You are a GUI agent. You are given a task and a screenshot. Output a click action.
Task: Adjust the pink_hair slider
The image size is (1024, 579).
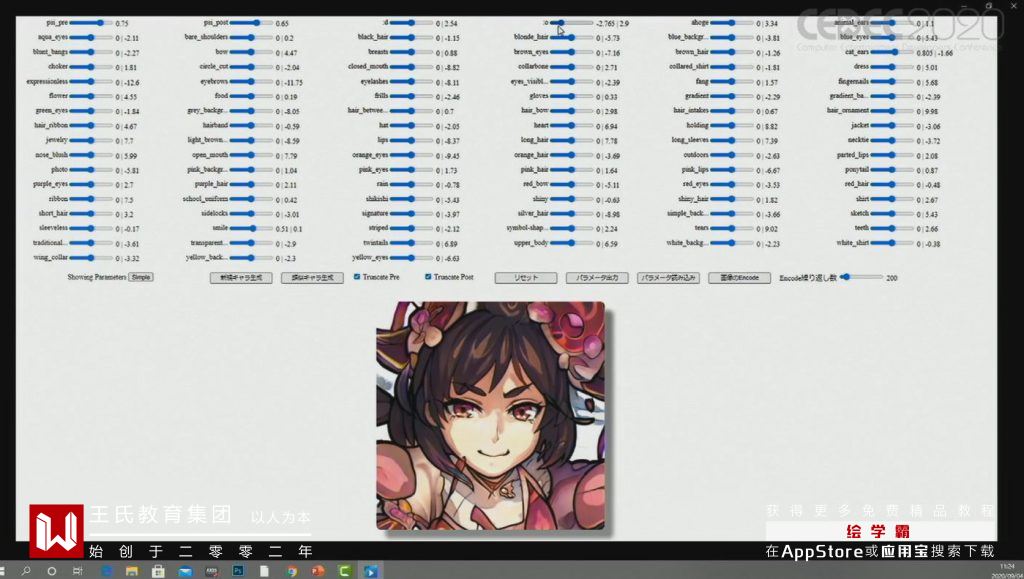click(x=571, y=170)
